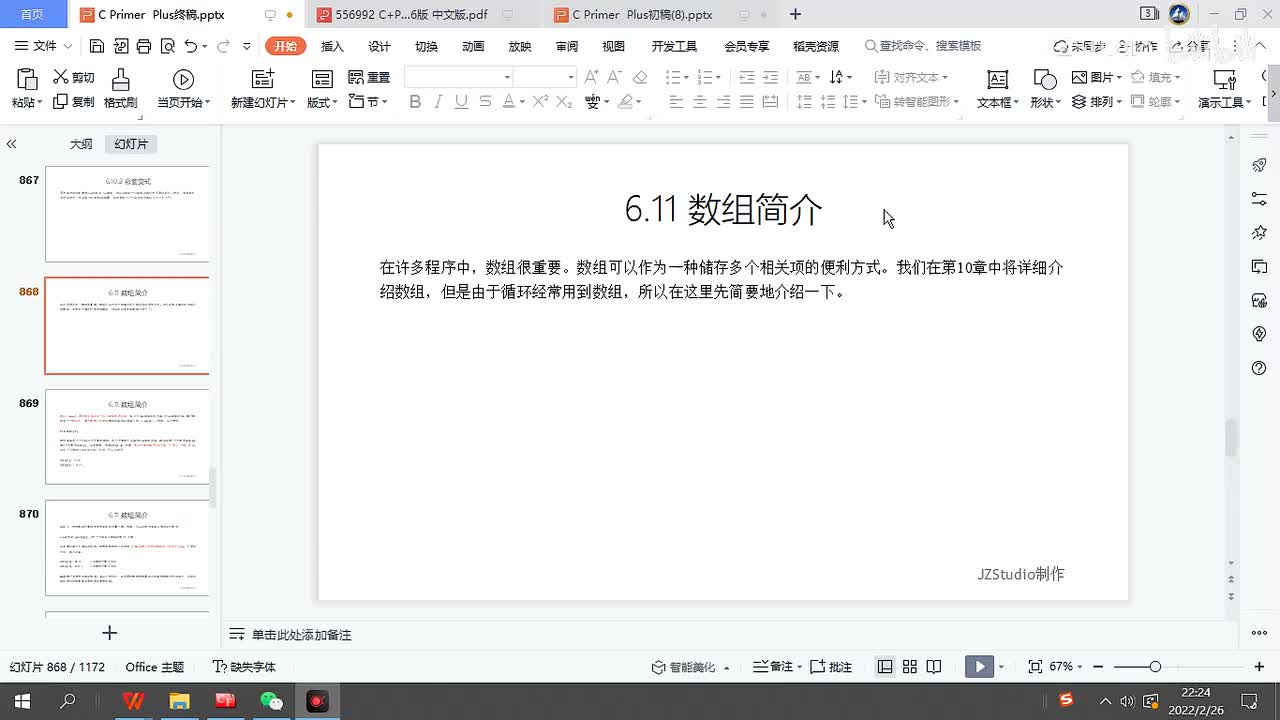Click the 新建幻灯片 new slide icon
The height and width of the screenshot is (720, 1280).
pyautogui.click(x=263, y=79)
